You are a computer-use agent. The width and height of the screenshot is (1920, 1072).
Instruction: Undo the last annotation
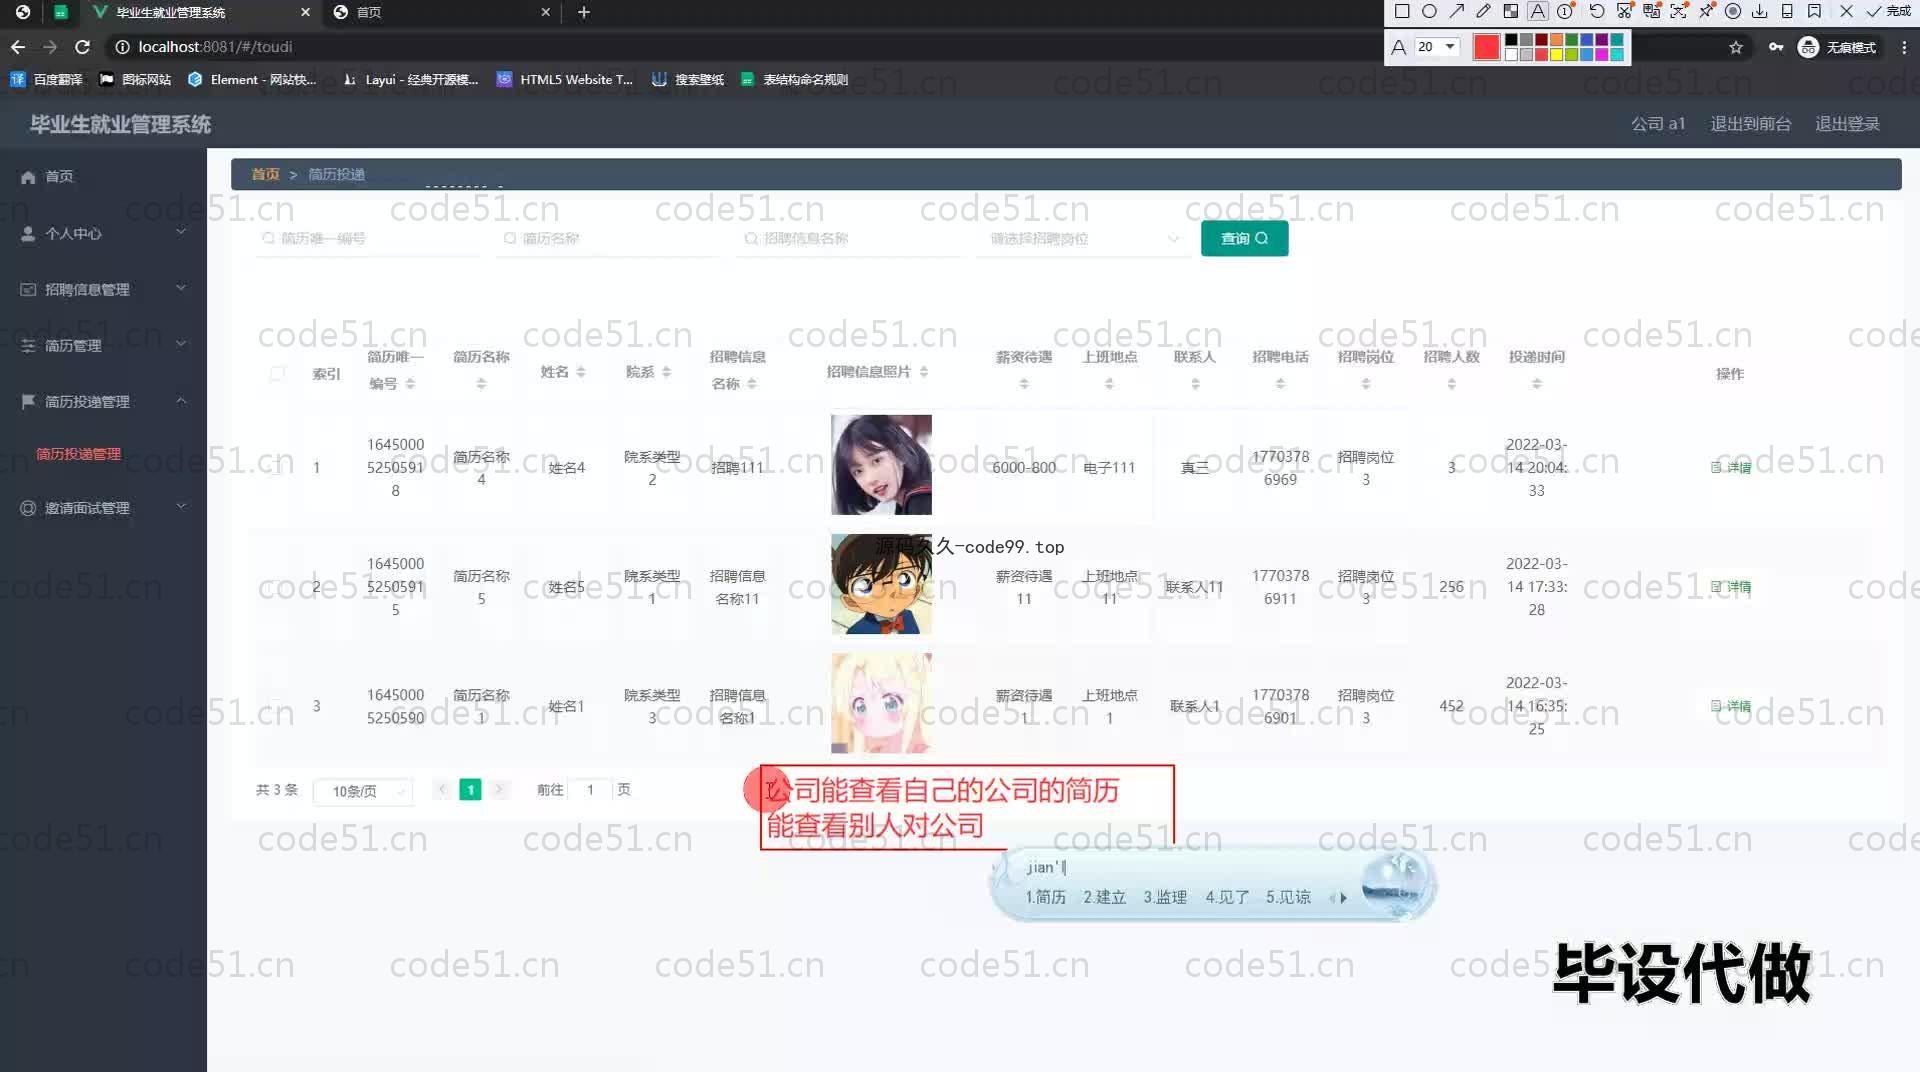point(1597,12)
